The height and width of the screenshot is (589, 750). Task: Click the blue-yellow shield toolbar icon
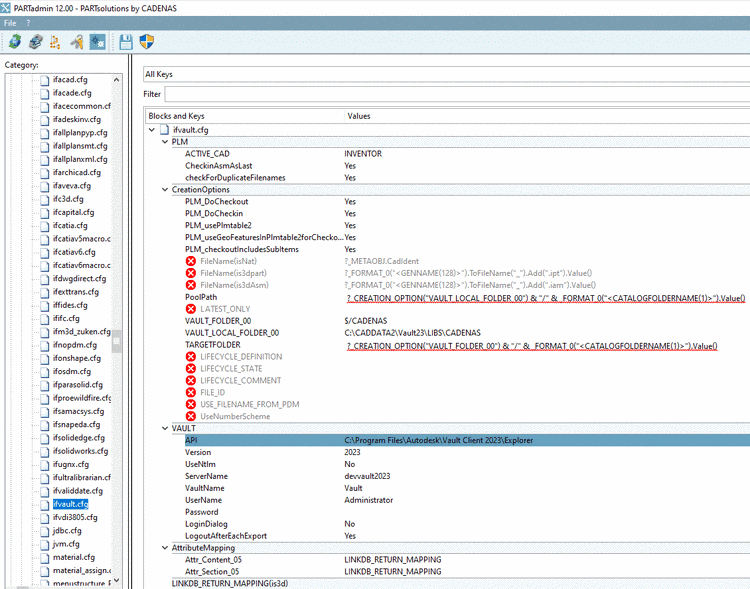click(146, 42)
